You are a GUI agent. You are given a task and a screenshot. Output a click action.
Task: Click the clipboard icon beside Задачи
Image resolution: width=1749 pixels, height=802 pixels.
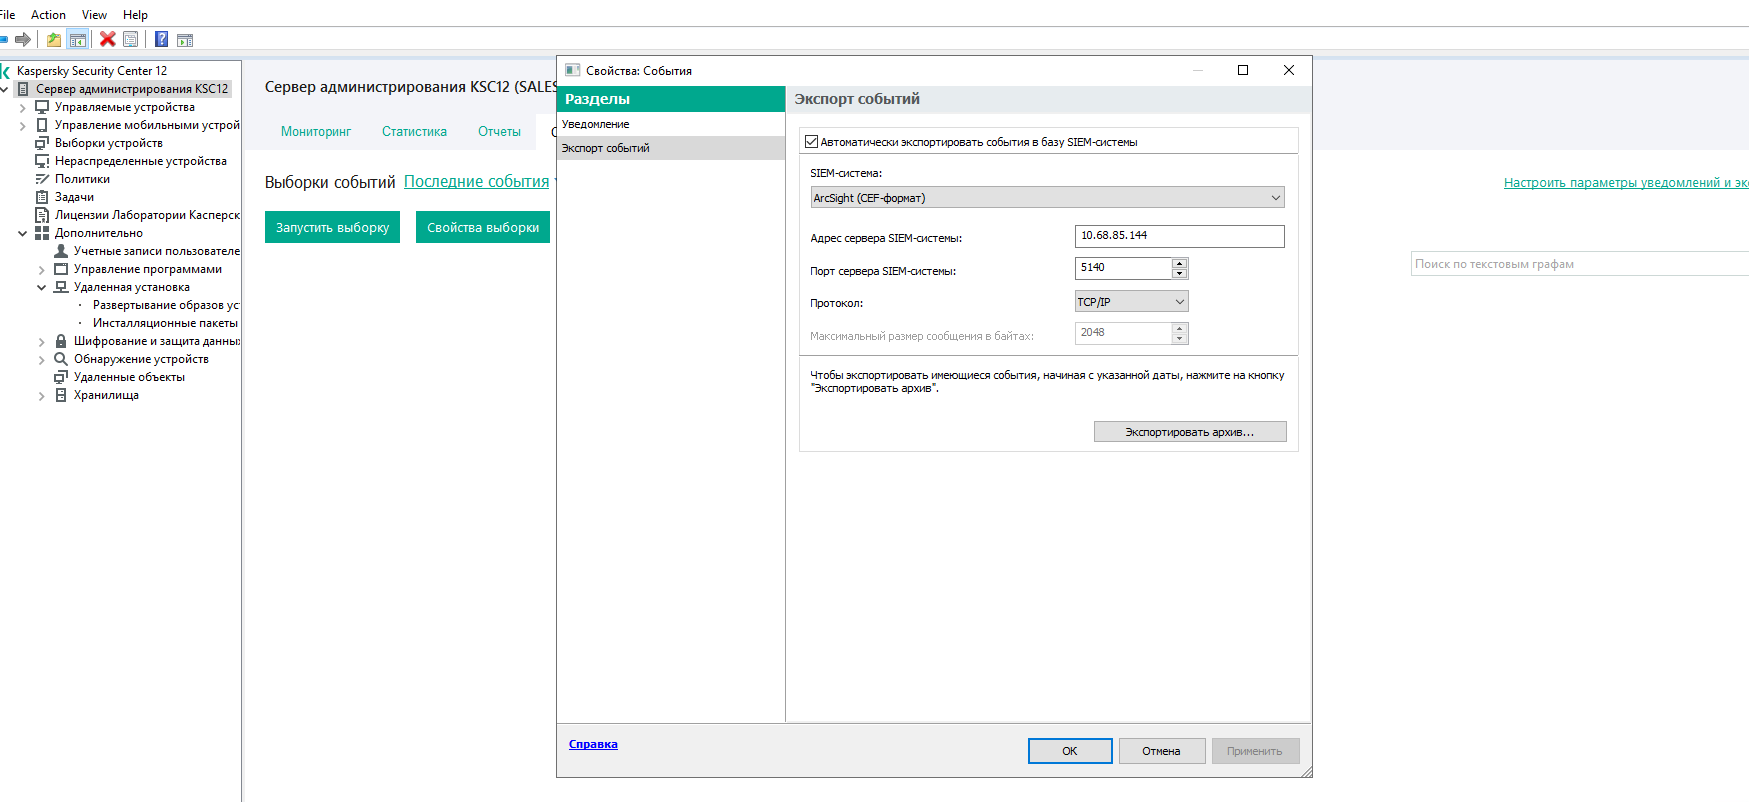point(42,197)
